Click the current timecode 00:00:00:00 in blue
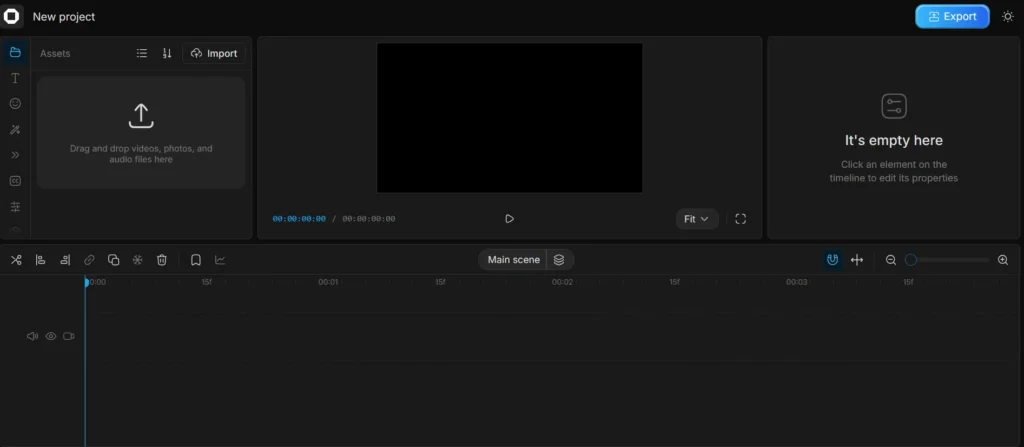 (x=299, y=219)
